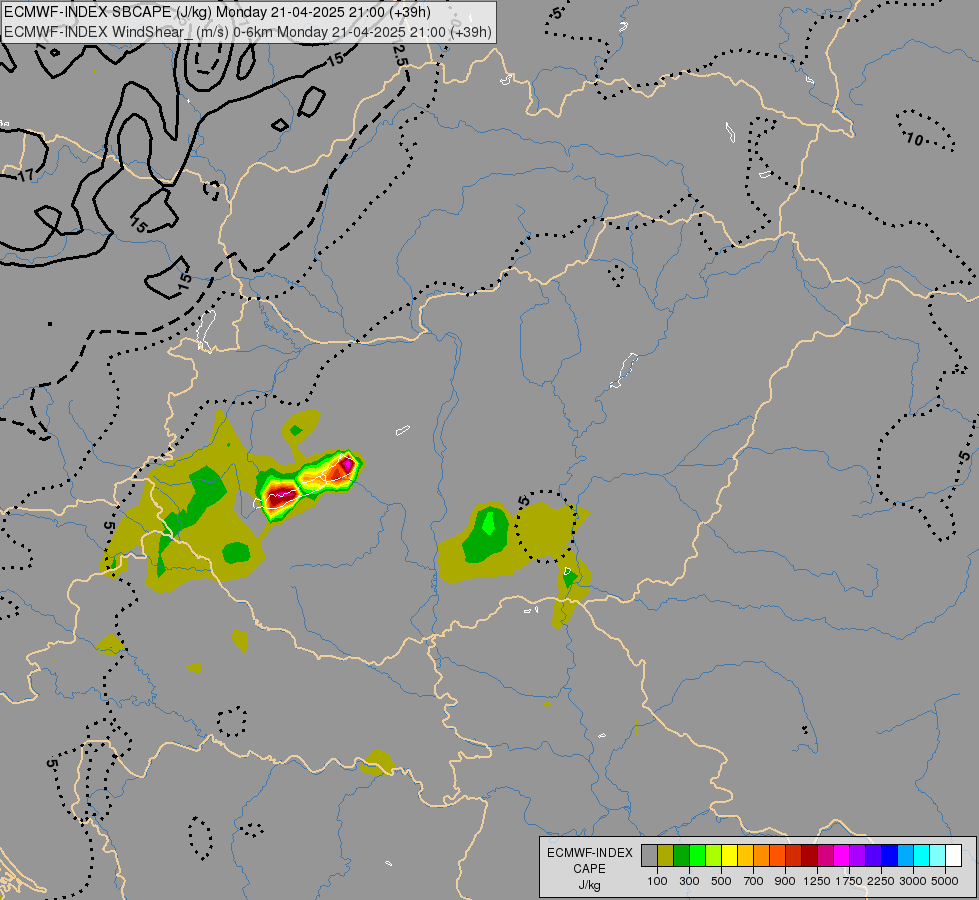This screenshot has width=979, height=900.
Task: Click the dark red swatch left of 1250
Action: (x=809, y=855)
